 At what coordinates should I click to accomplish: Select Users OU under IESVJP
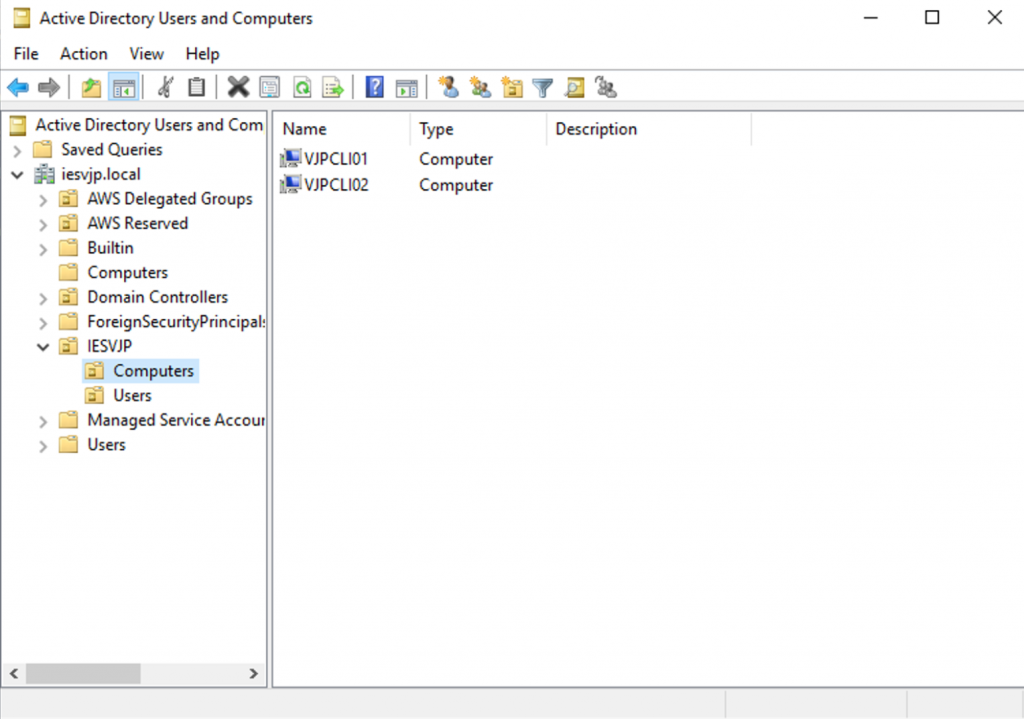coord(132,396)
